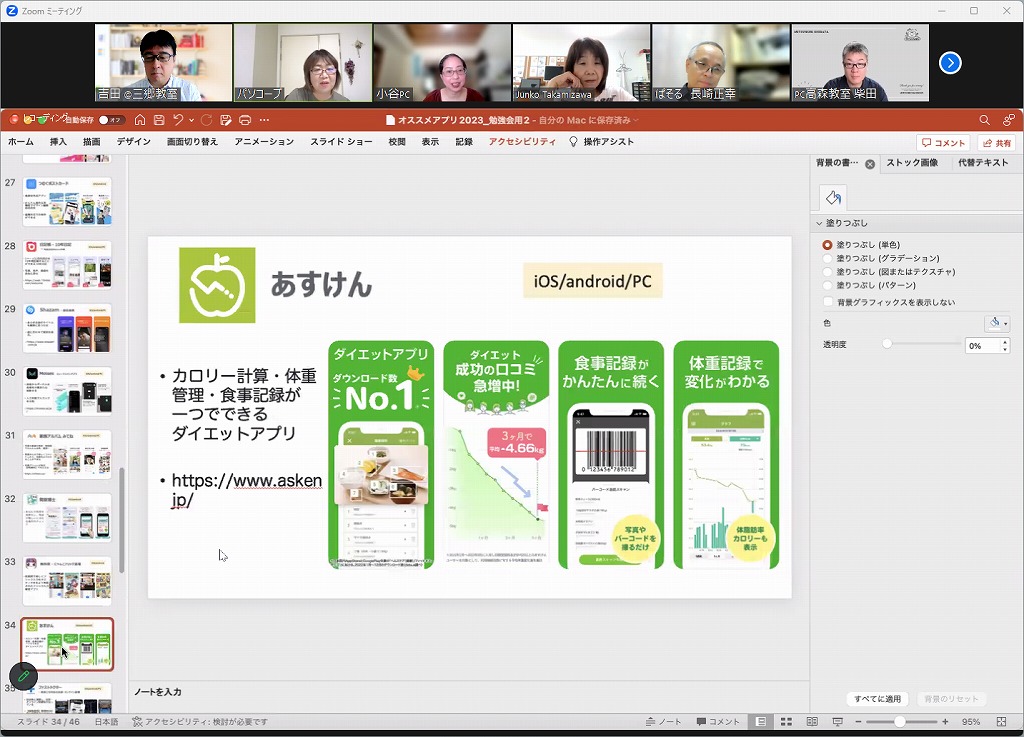This screenshot has height=737, width=1024.
Task: Open the search magnifier in the title bar
Action: [985, 120]
